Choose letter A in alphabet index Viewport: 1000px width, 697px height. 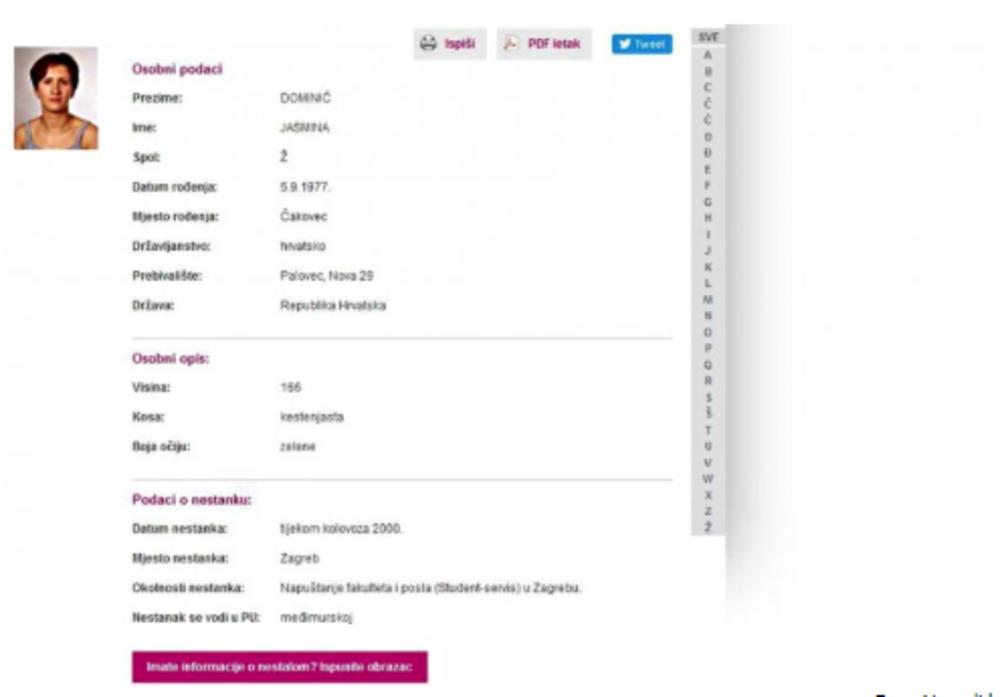click(x=707, y=54)
